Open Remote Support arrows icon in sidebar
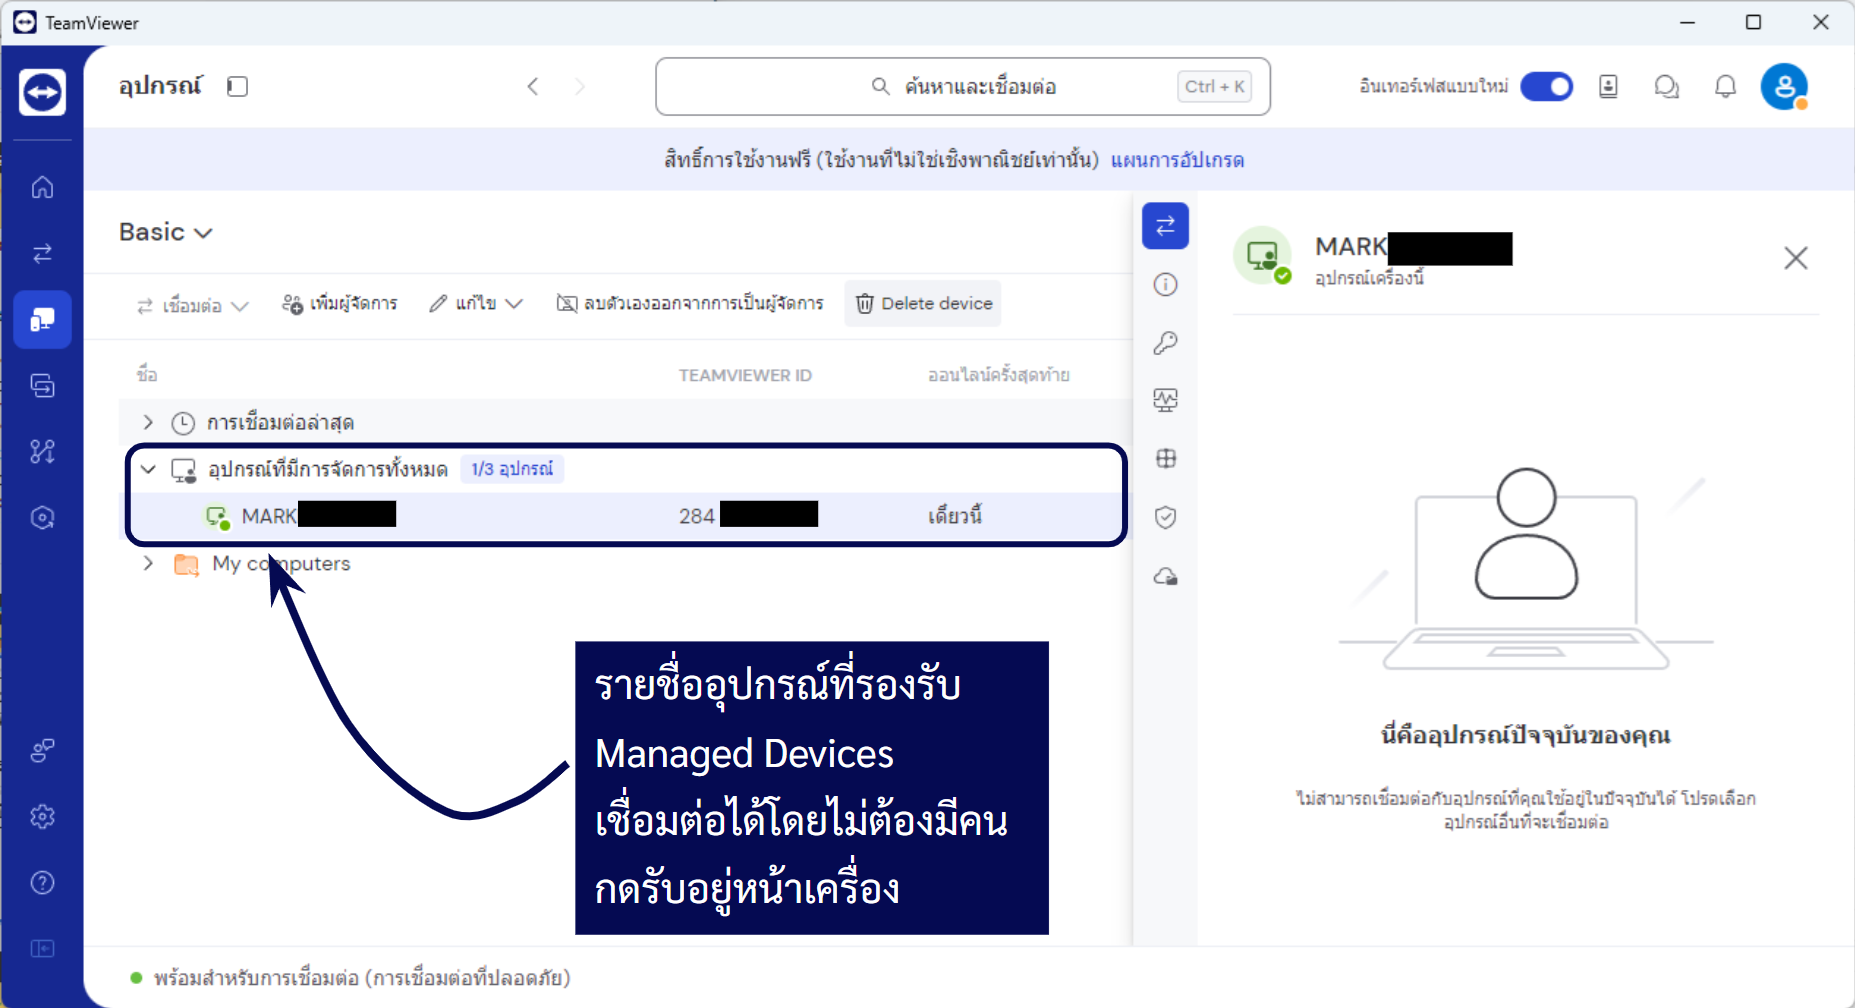1855x1008 pixels. pyautogui.click(x=42, y=253)
